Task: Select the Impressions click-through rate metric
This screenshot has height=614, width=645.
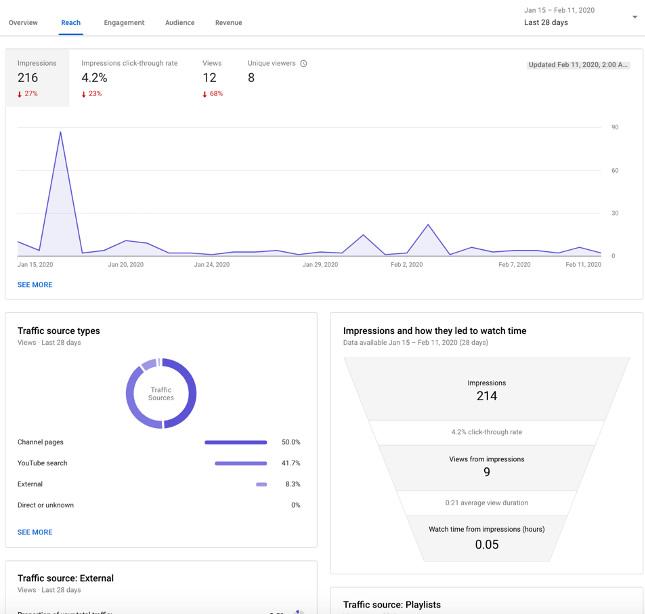Action: [129, 78]
